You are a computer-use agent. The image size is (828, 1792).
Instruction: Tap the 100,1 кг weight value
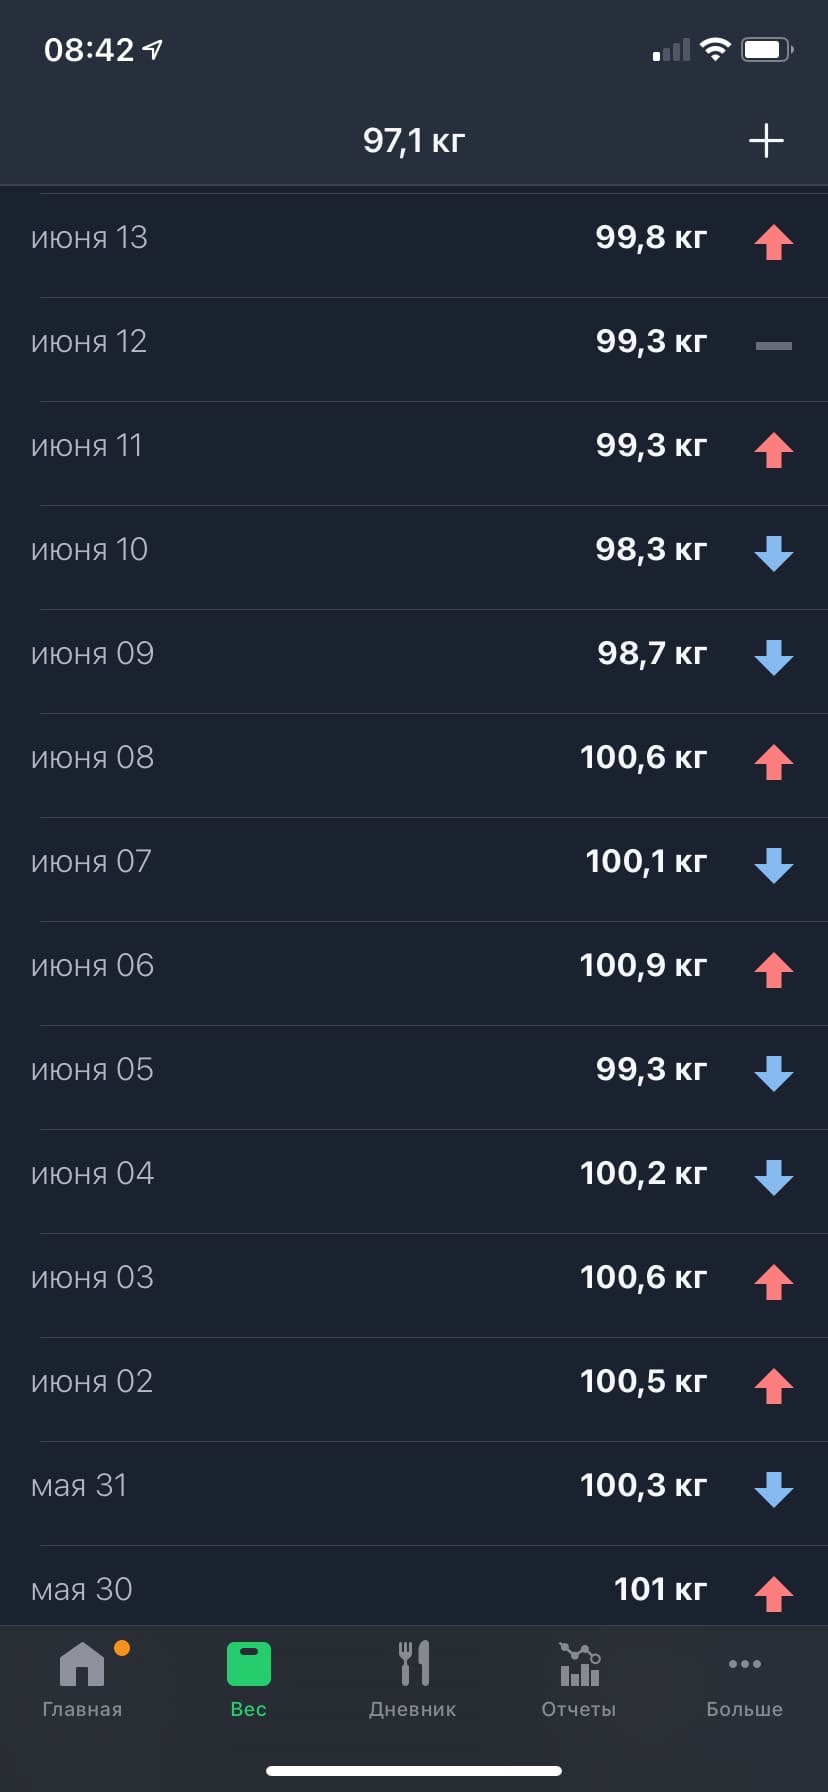click(x=645, y=861)
